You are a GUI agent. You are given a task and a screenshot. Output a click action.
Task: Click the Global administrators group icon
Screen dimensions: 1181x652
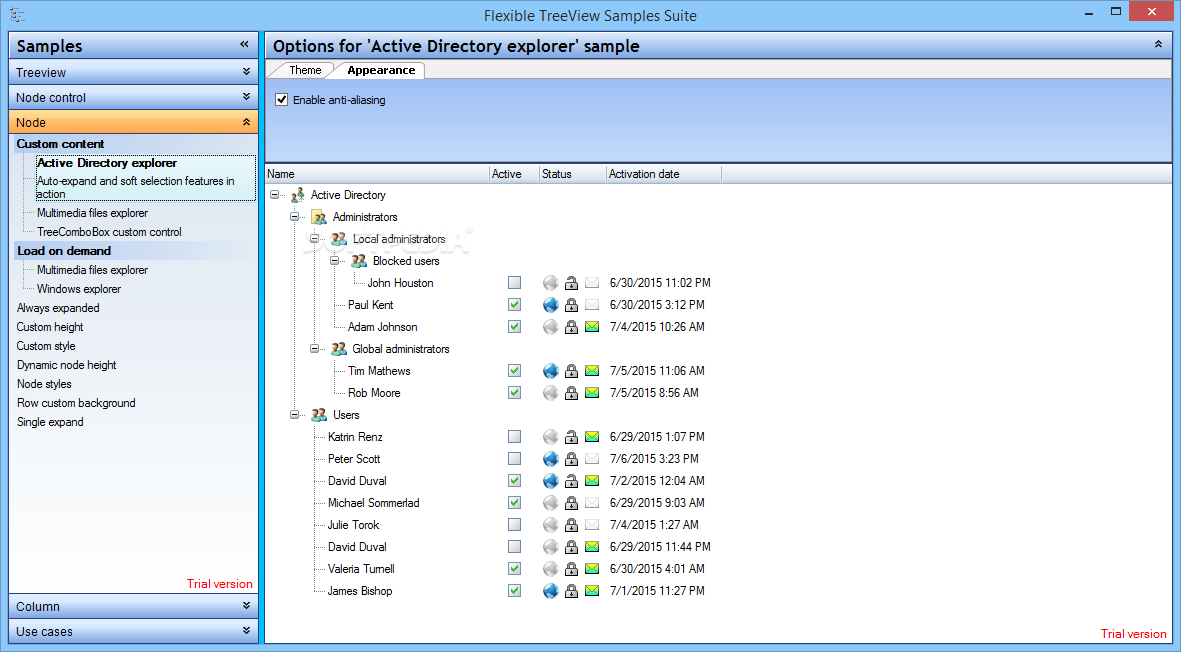pyautogui.click(x=339, y=349)
